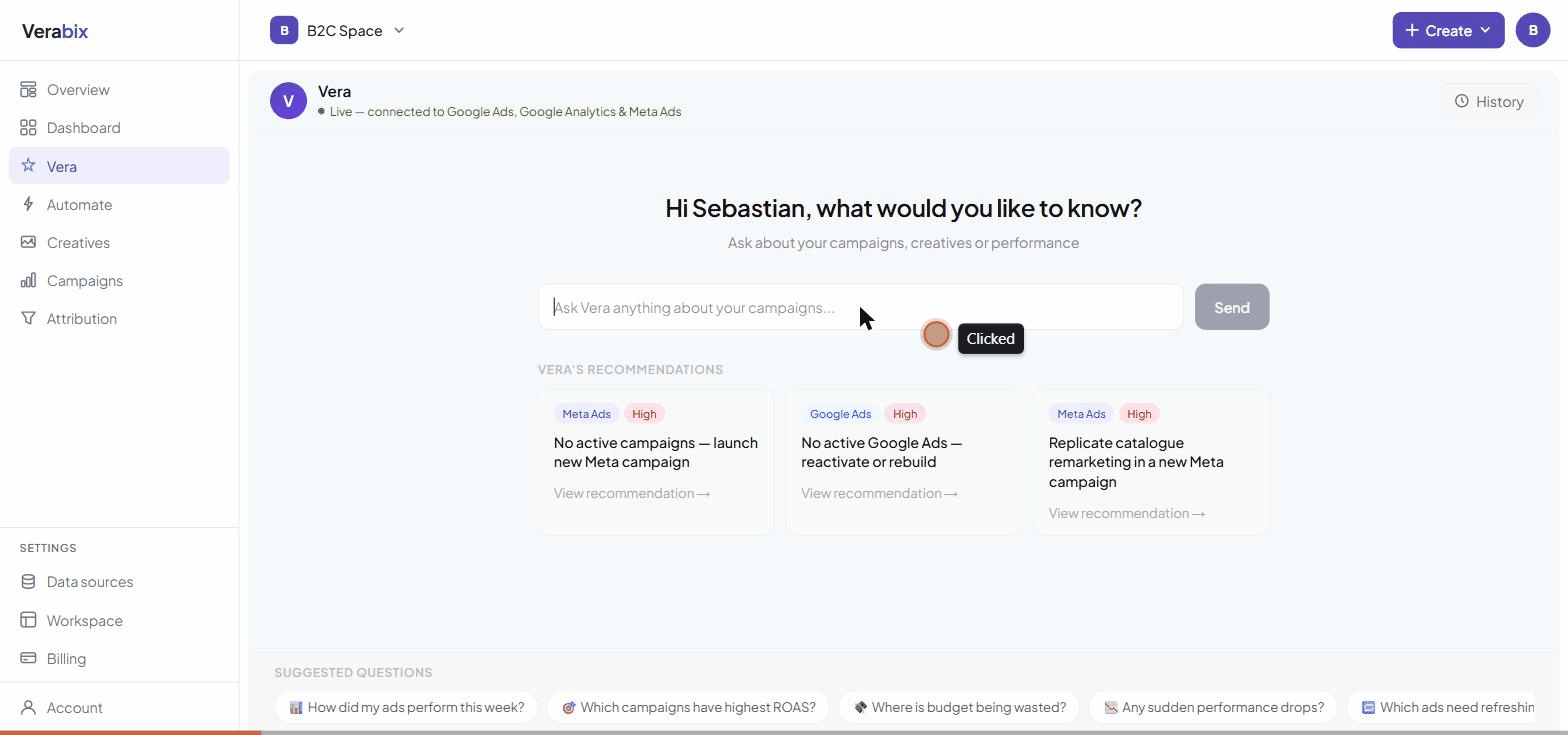Open the Dashboard section
Screen dimensions: 1568x735
point(119,128)
